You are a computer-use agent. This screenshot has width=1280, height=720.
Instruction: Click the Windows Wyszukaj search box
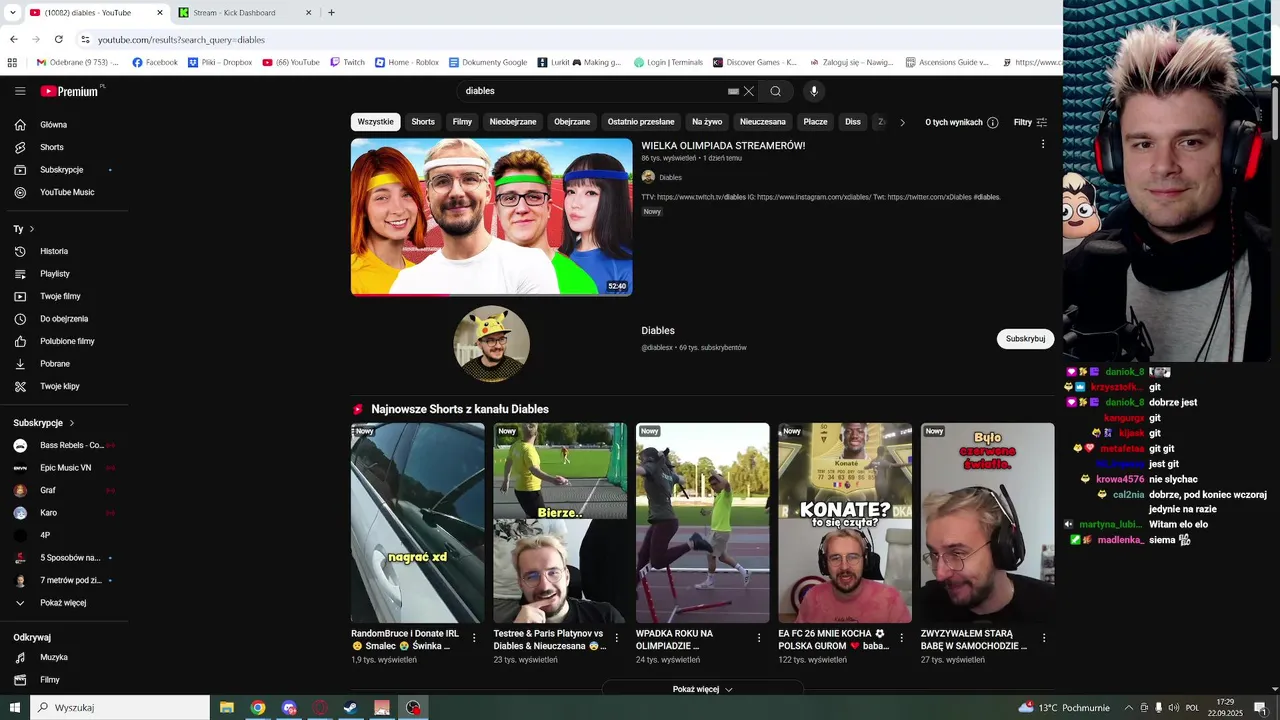[x=120, y=708]
